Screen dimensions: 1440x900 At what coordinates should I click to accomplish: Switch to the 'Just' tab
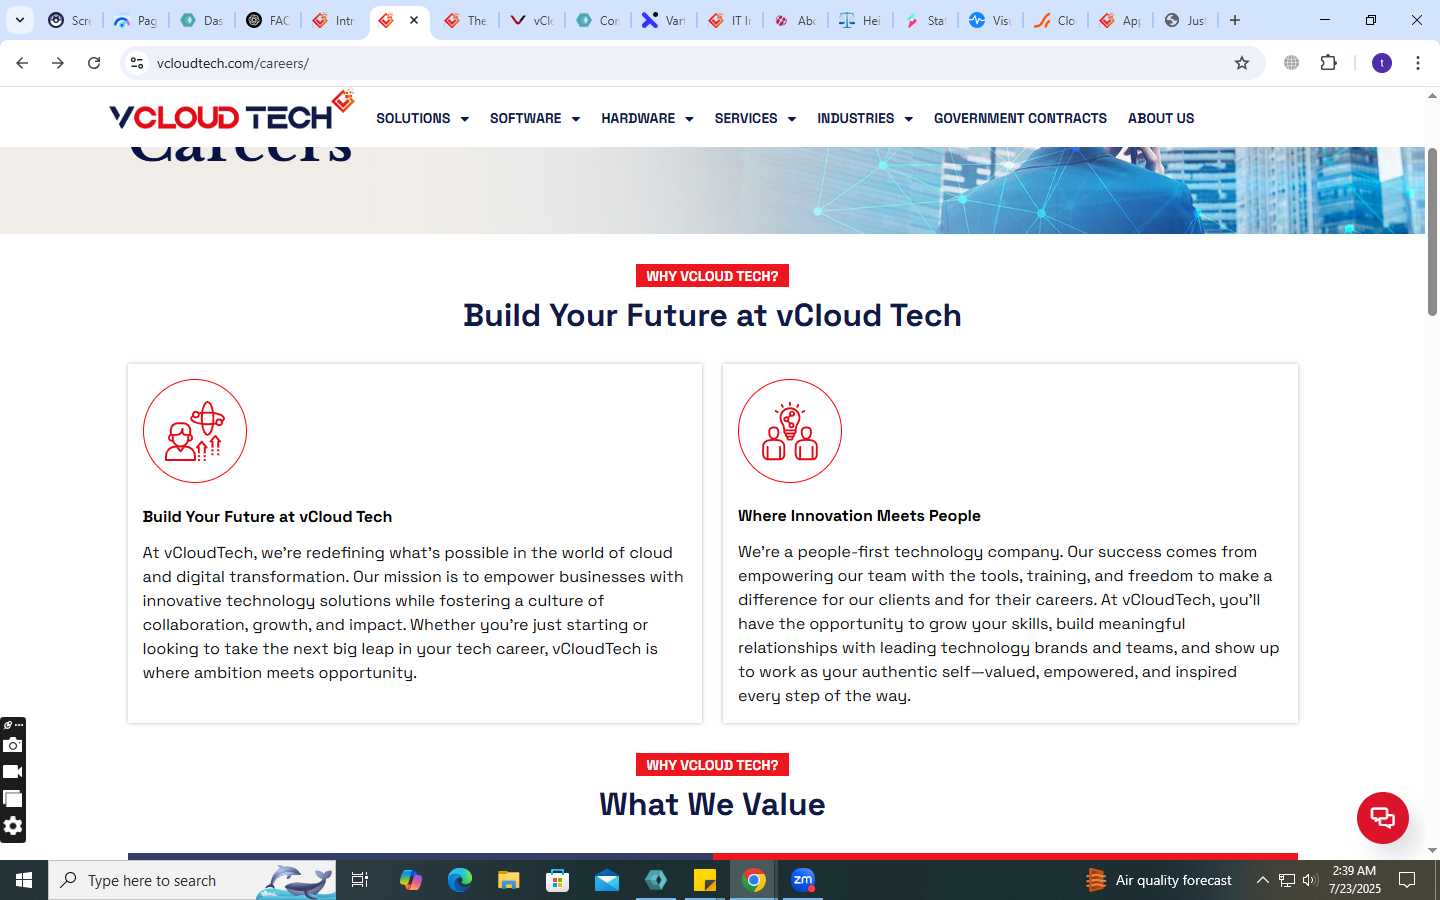click(x=1186, y=20)
